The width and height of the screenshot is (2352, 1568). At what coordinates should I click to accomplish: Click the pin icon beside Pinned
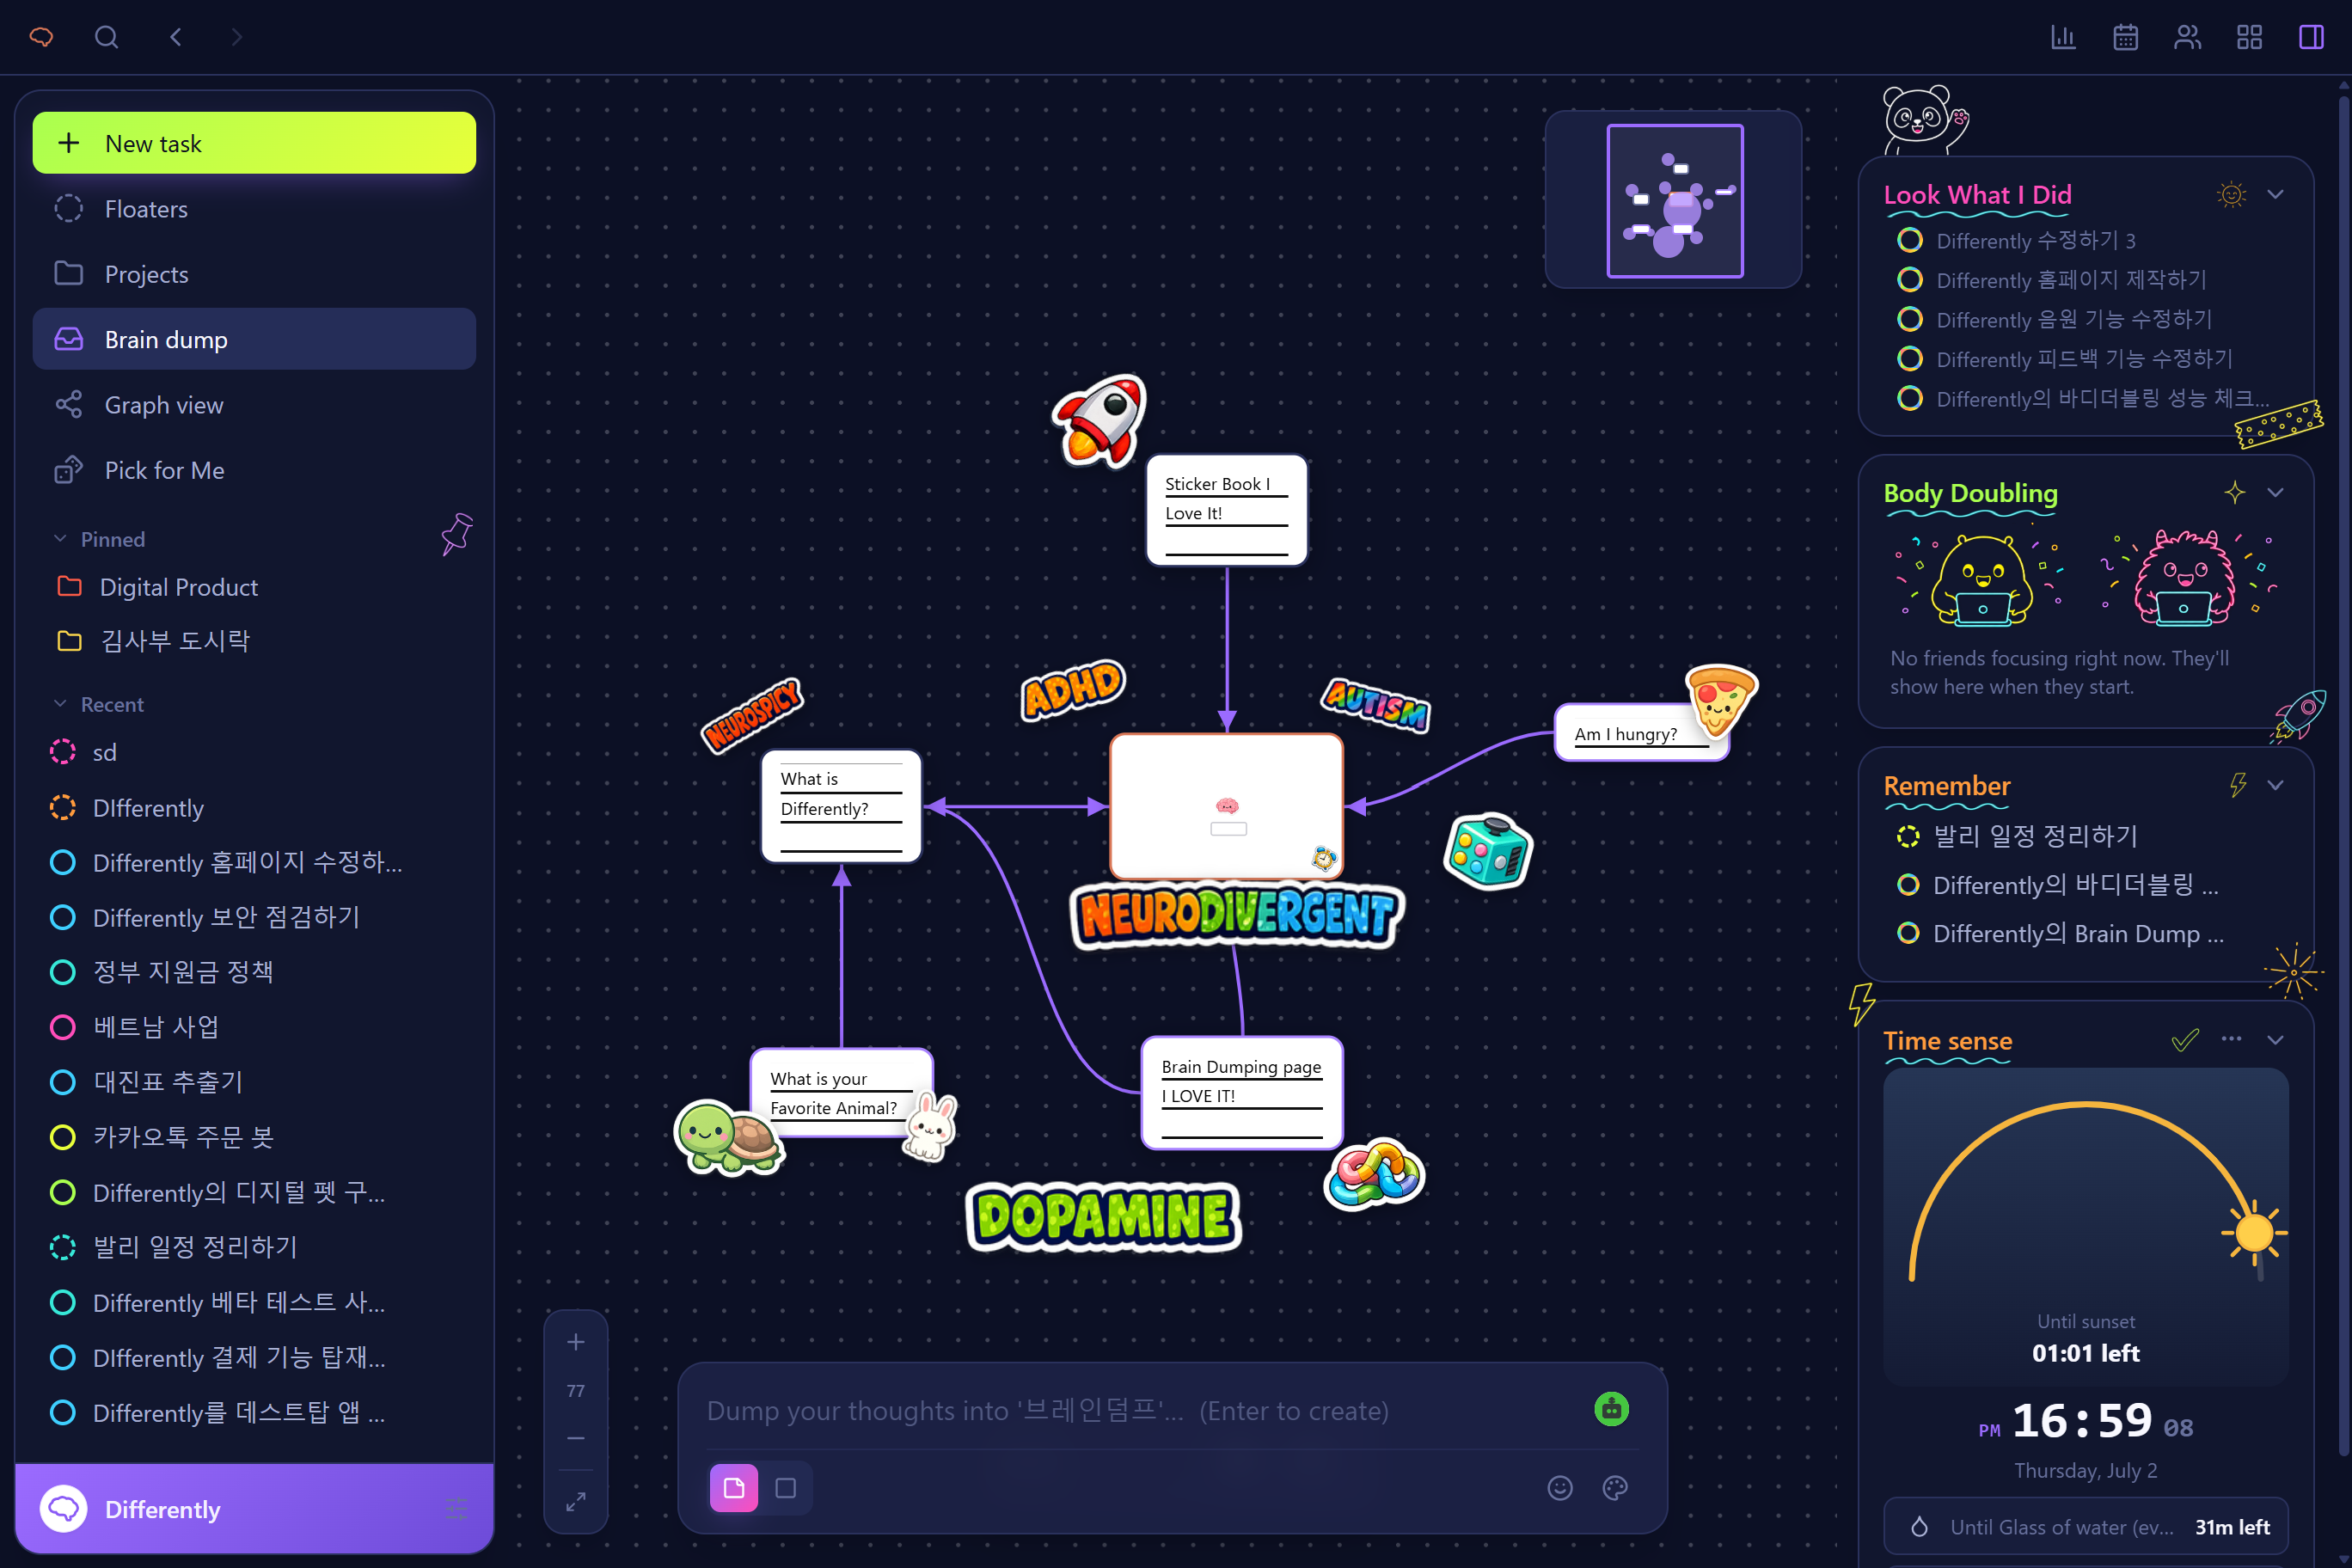point(457,534)
